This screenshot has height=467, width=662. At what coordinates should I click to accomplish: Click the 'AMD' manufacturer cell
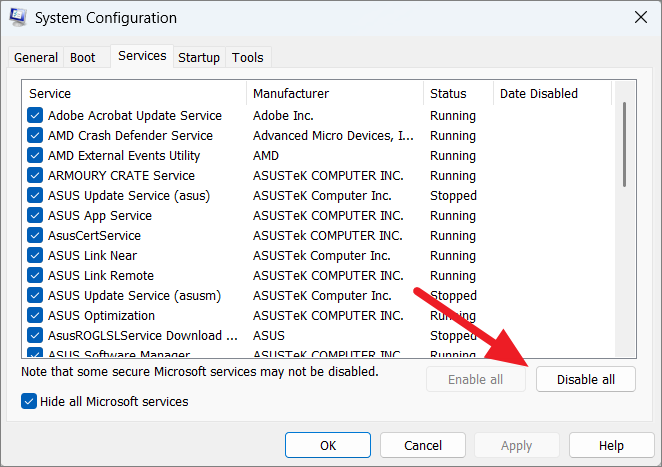tap(266, 155)
